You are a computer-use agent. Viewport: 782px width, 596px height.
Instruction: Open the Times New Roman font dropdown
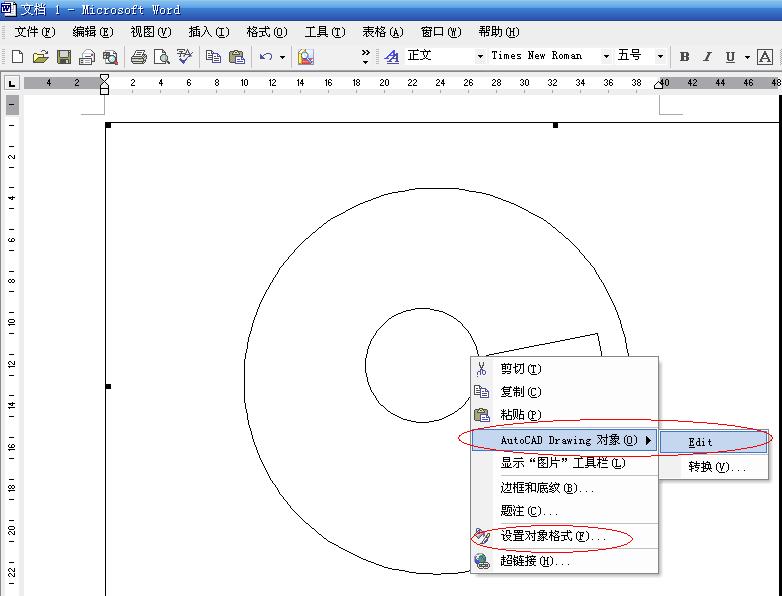[606, 56]
